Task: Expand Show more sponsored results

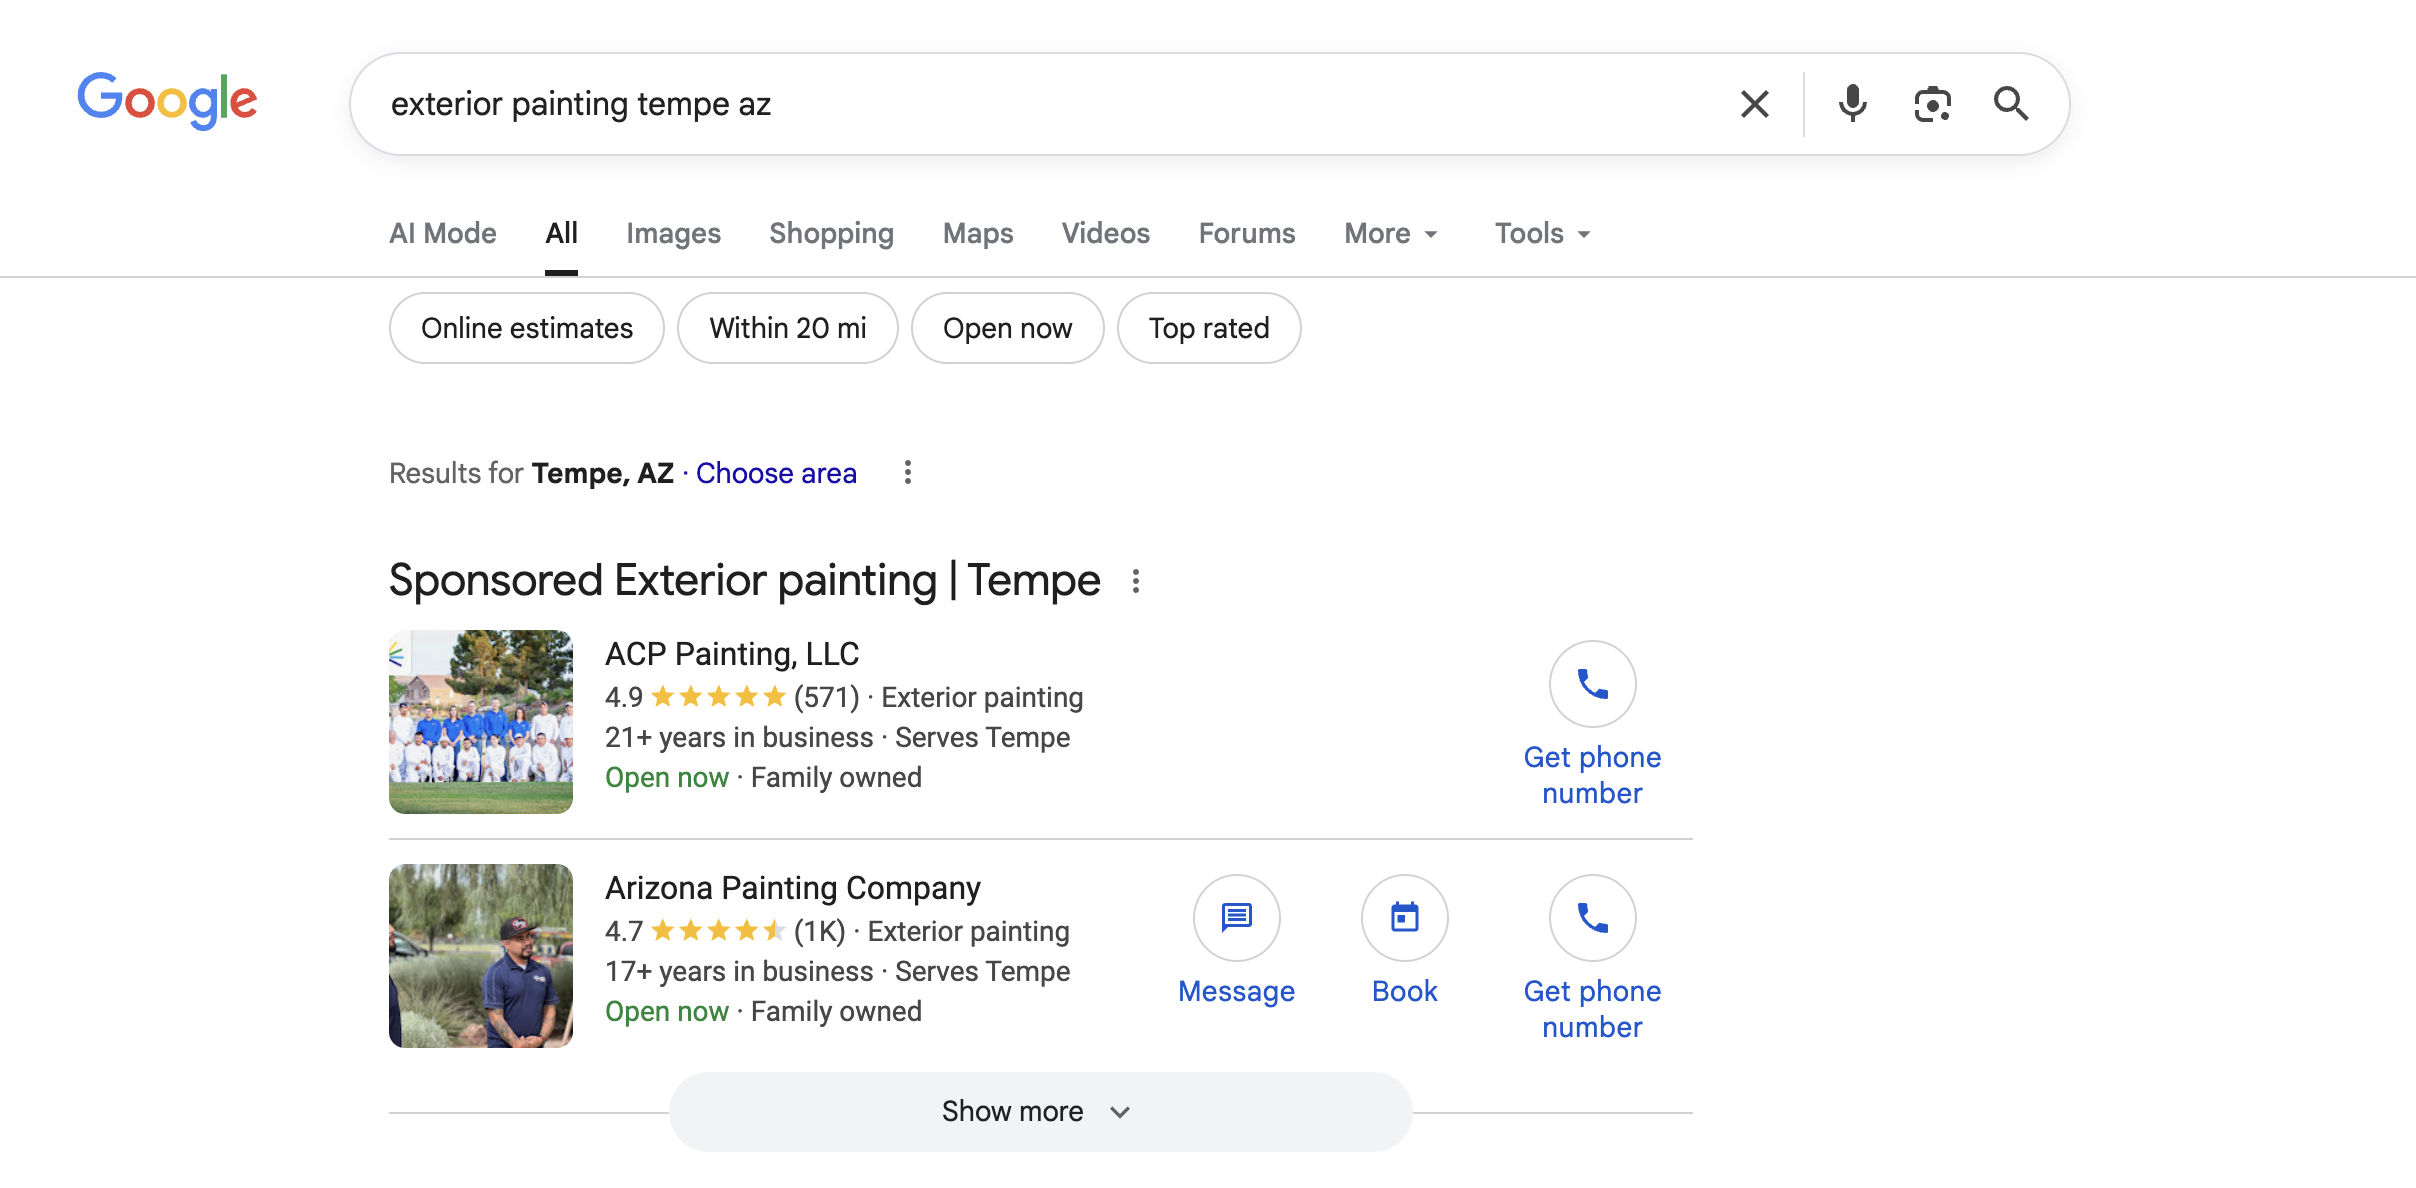Action: pyautogui.click(x=1040, y=1110)
